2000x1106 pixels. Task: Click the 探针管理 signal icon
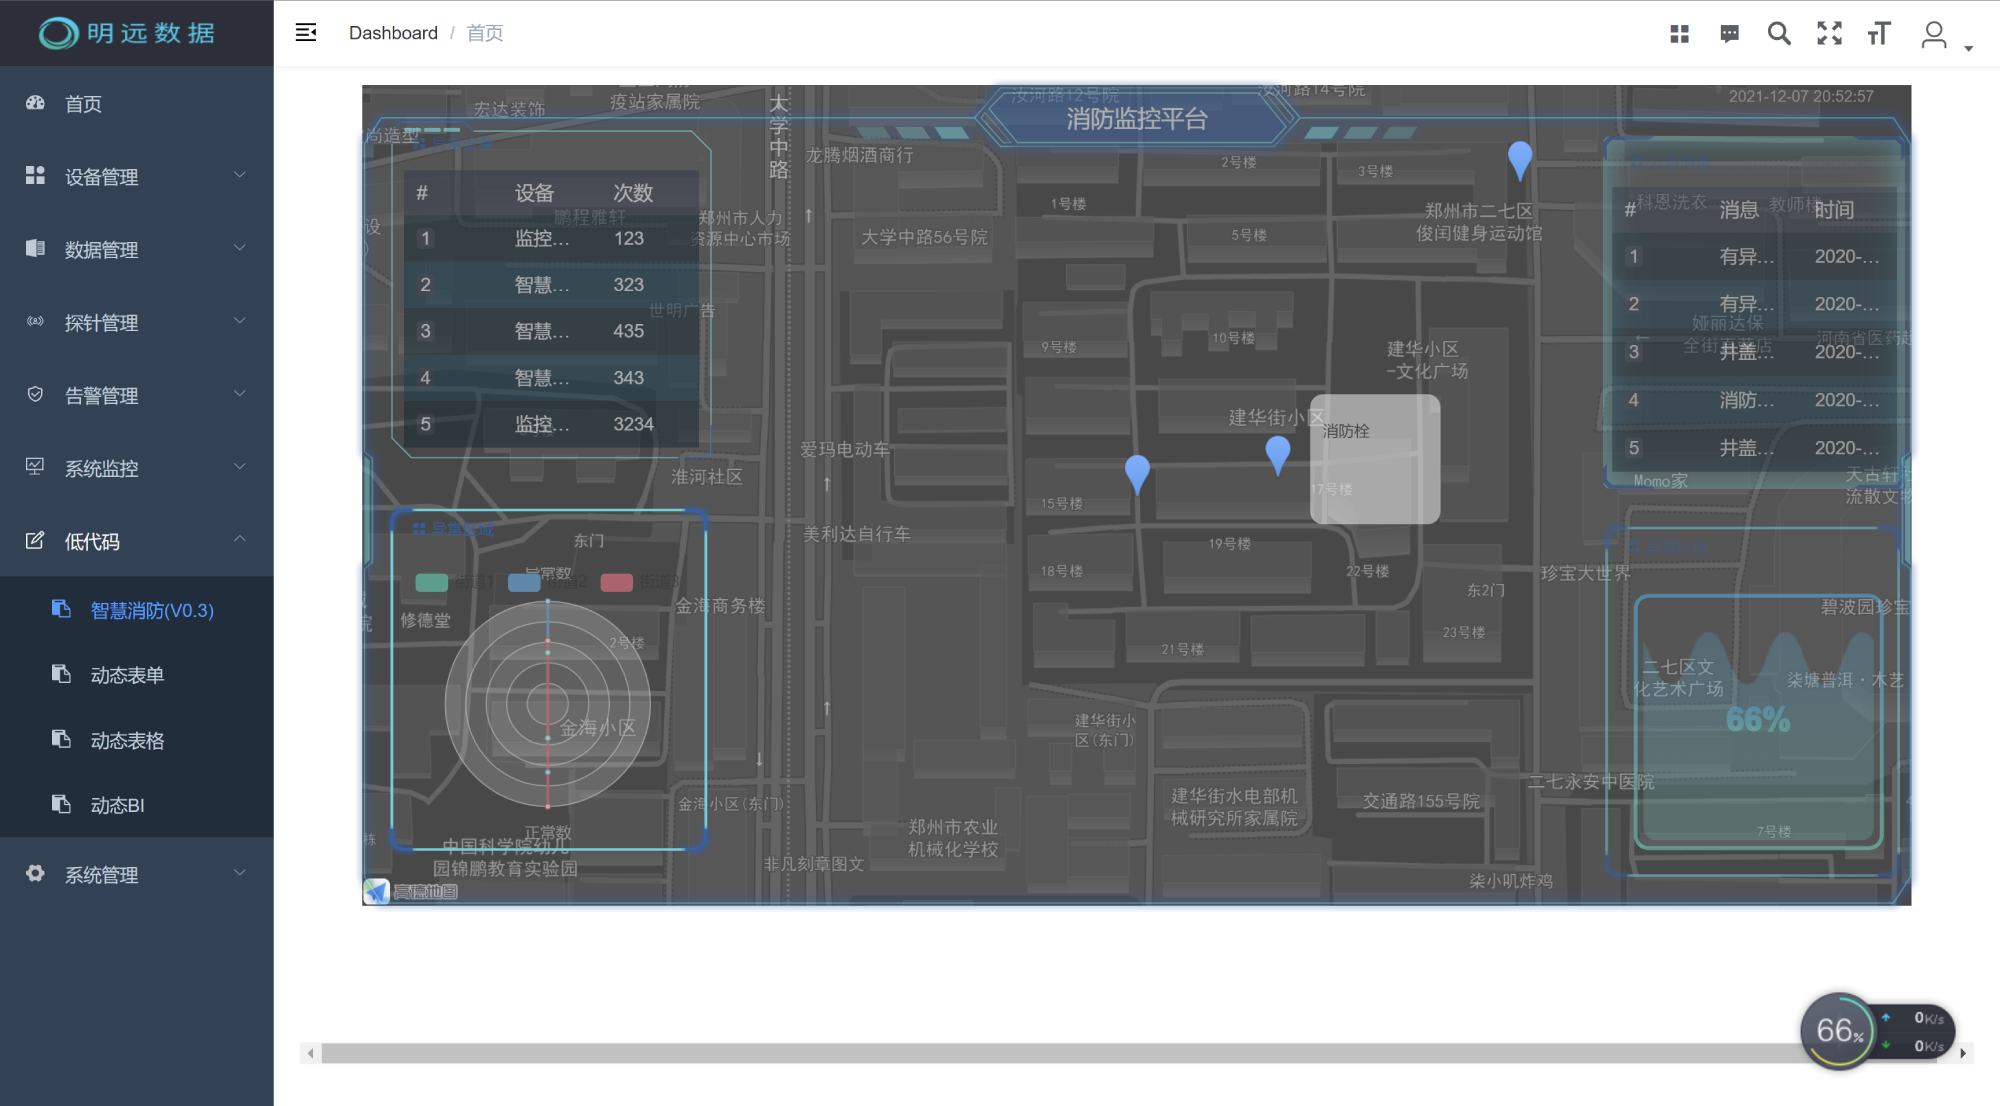[35, 322]
